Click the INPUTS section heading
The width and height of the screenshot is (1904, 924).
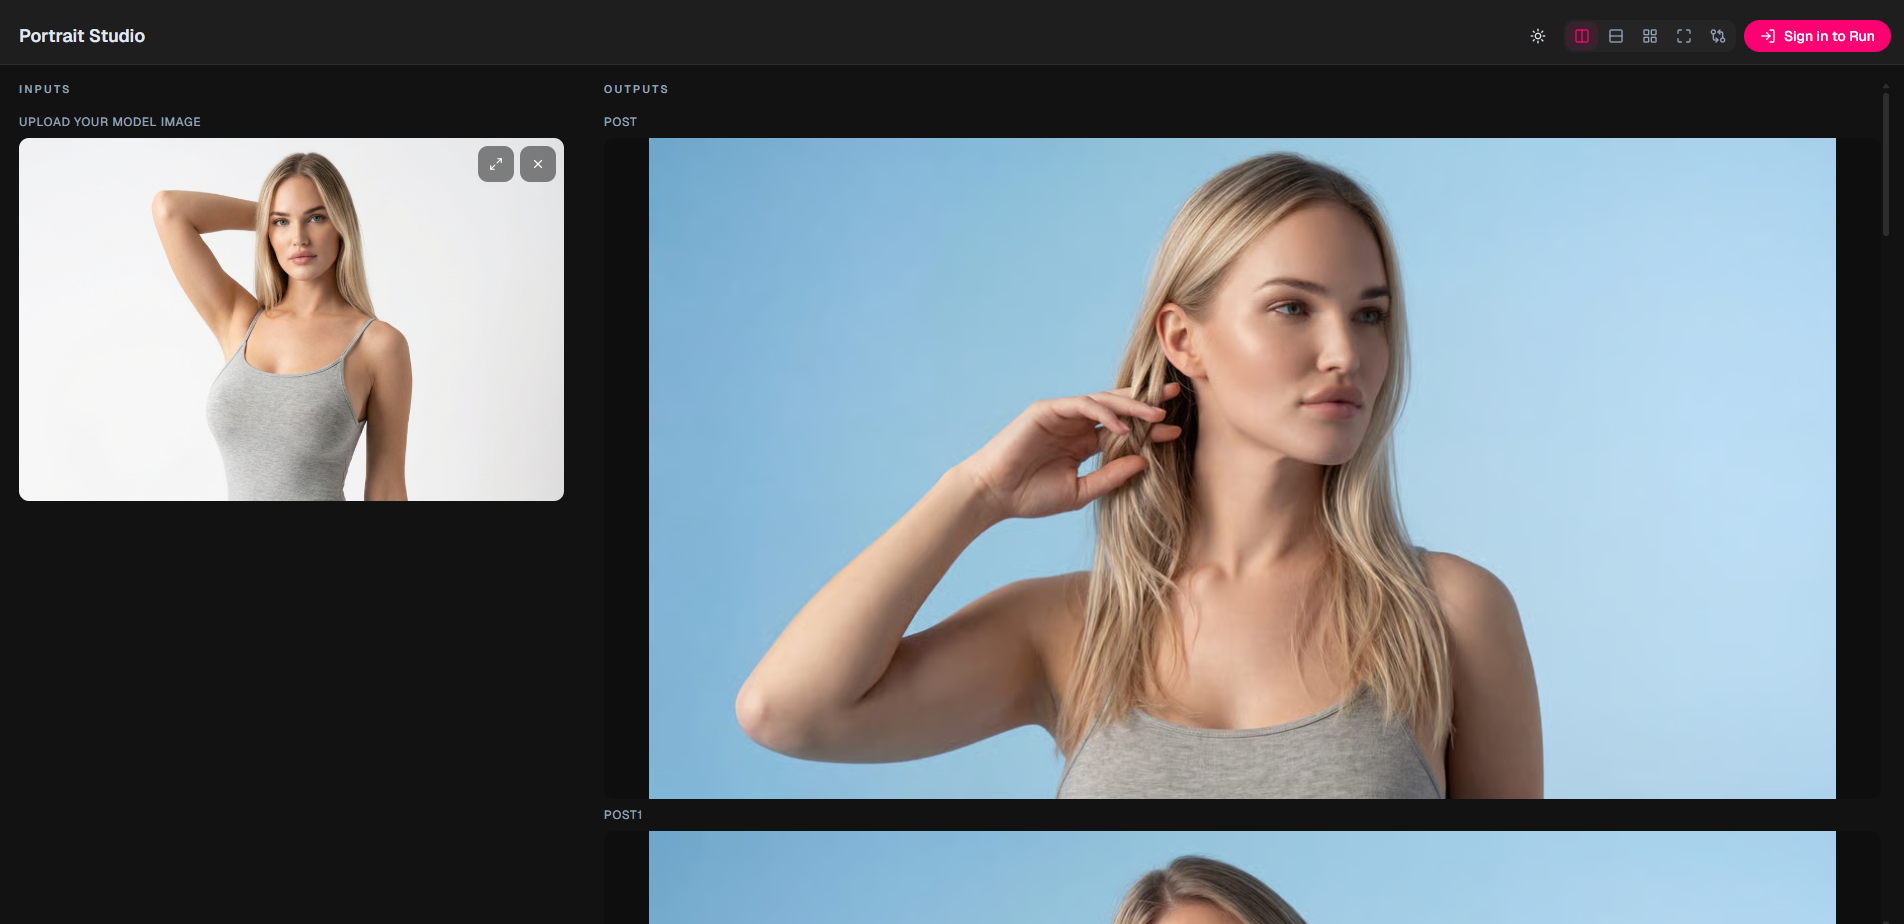45,89
